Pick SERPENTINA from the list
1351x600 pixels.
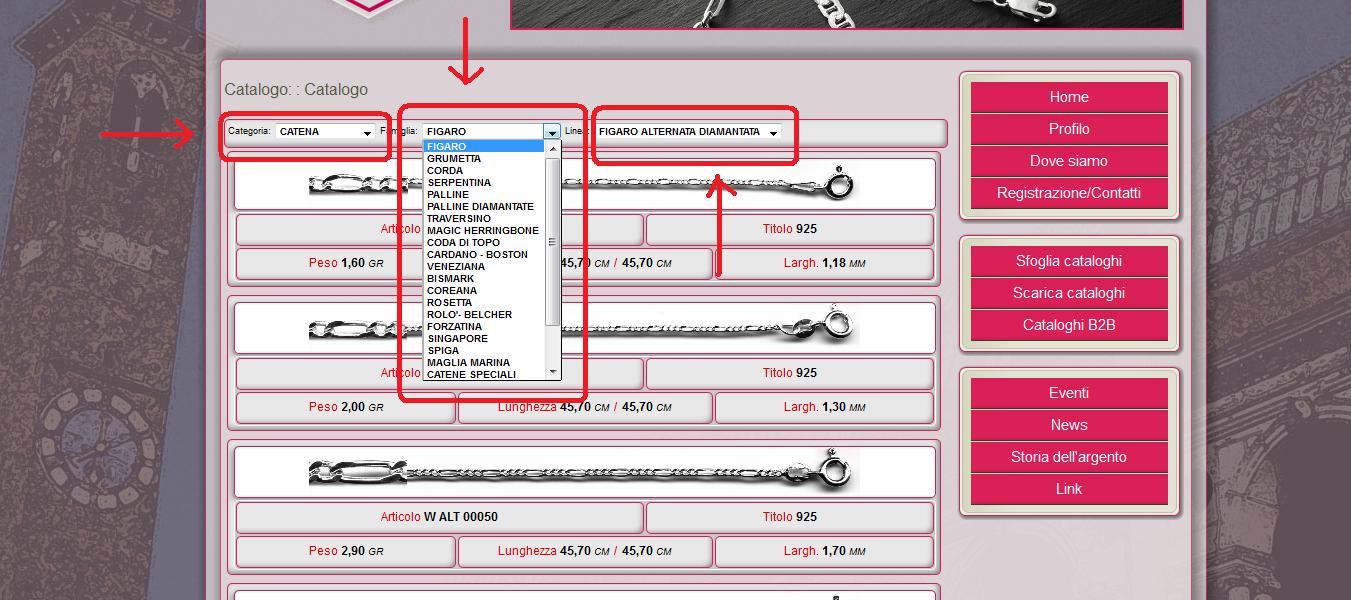point(459,183)
